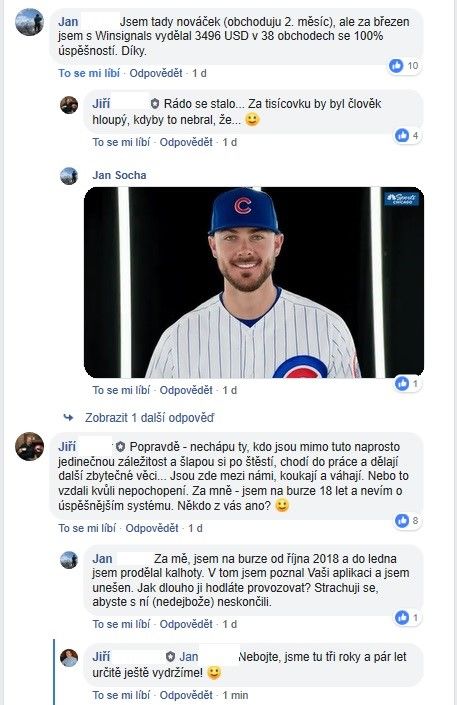
Task: Click the reply arrow icon beside 'Zobrazit 1 další odpověď'
Action: click(68, 418)
